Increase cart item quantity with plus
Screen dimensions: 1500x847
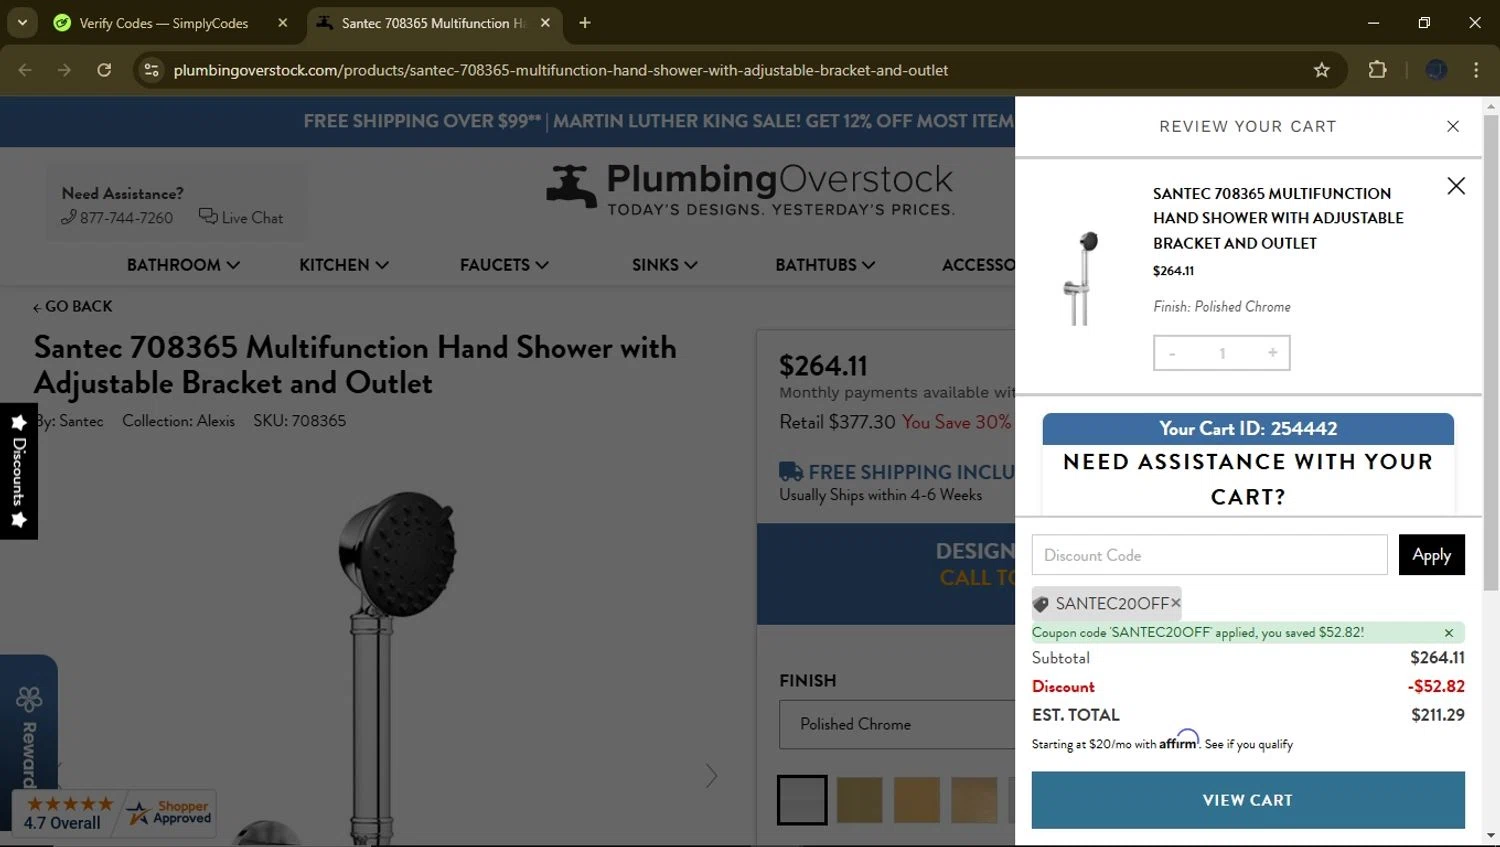pyautogui.click(x=1272, y=353)
